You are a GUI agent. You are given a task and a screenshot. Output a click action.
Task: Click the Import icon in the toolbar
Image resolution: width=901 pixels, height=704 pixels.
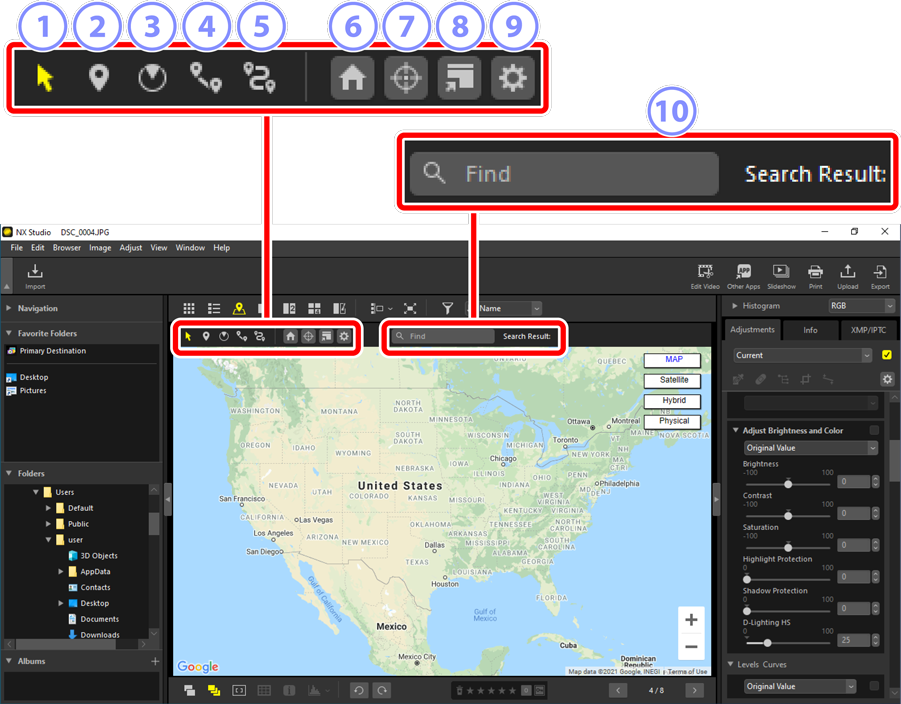(x=35, y=275)
